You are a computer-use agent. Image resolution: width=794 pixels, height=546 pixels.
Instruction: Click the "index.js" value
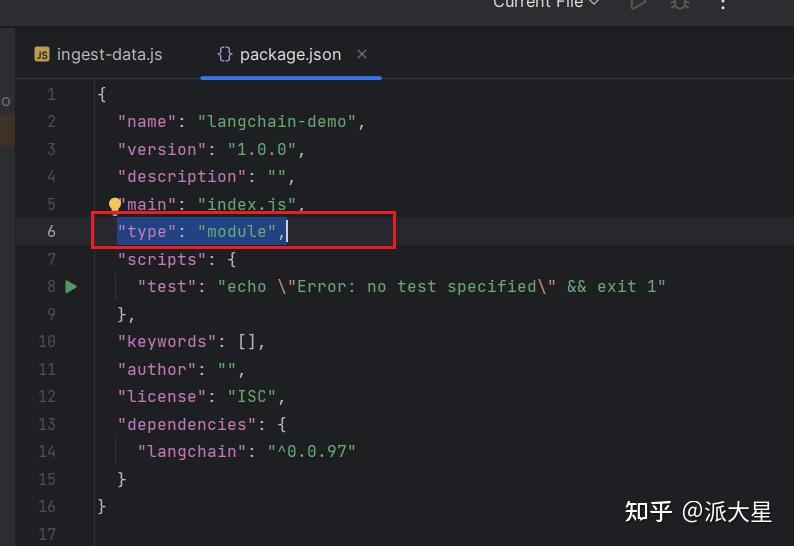click(x=247, y=204)
